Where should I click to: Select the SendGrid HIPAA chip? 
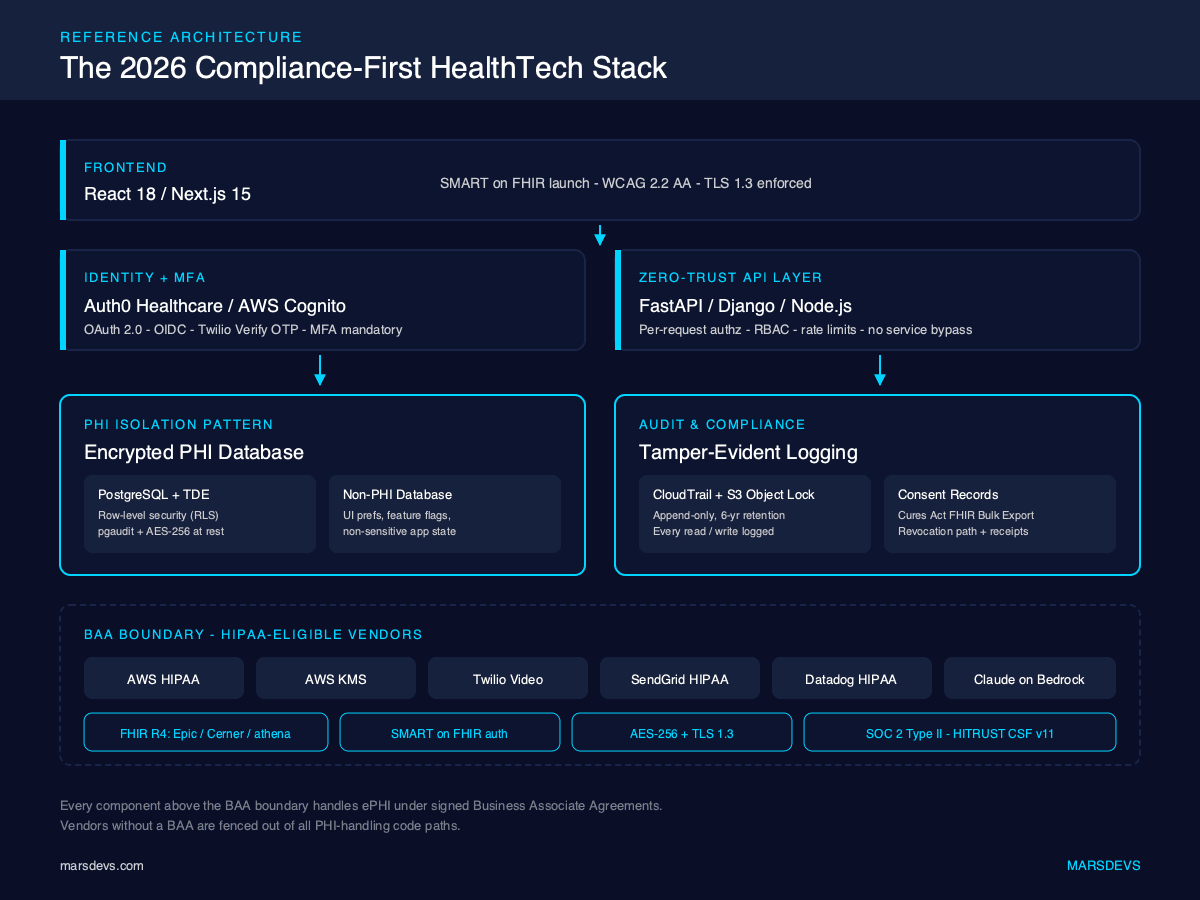click(680, 678)
